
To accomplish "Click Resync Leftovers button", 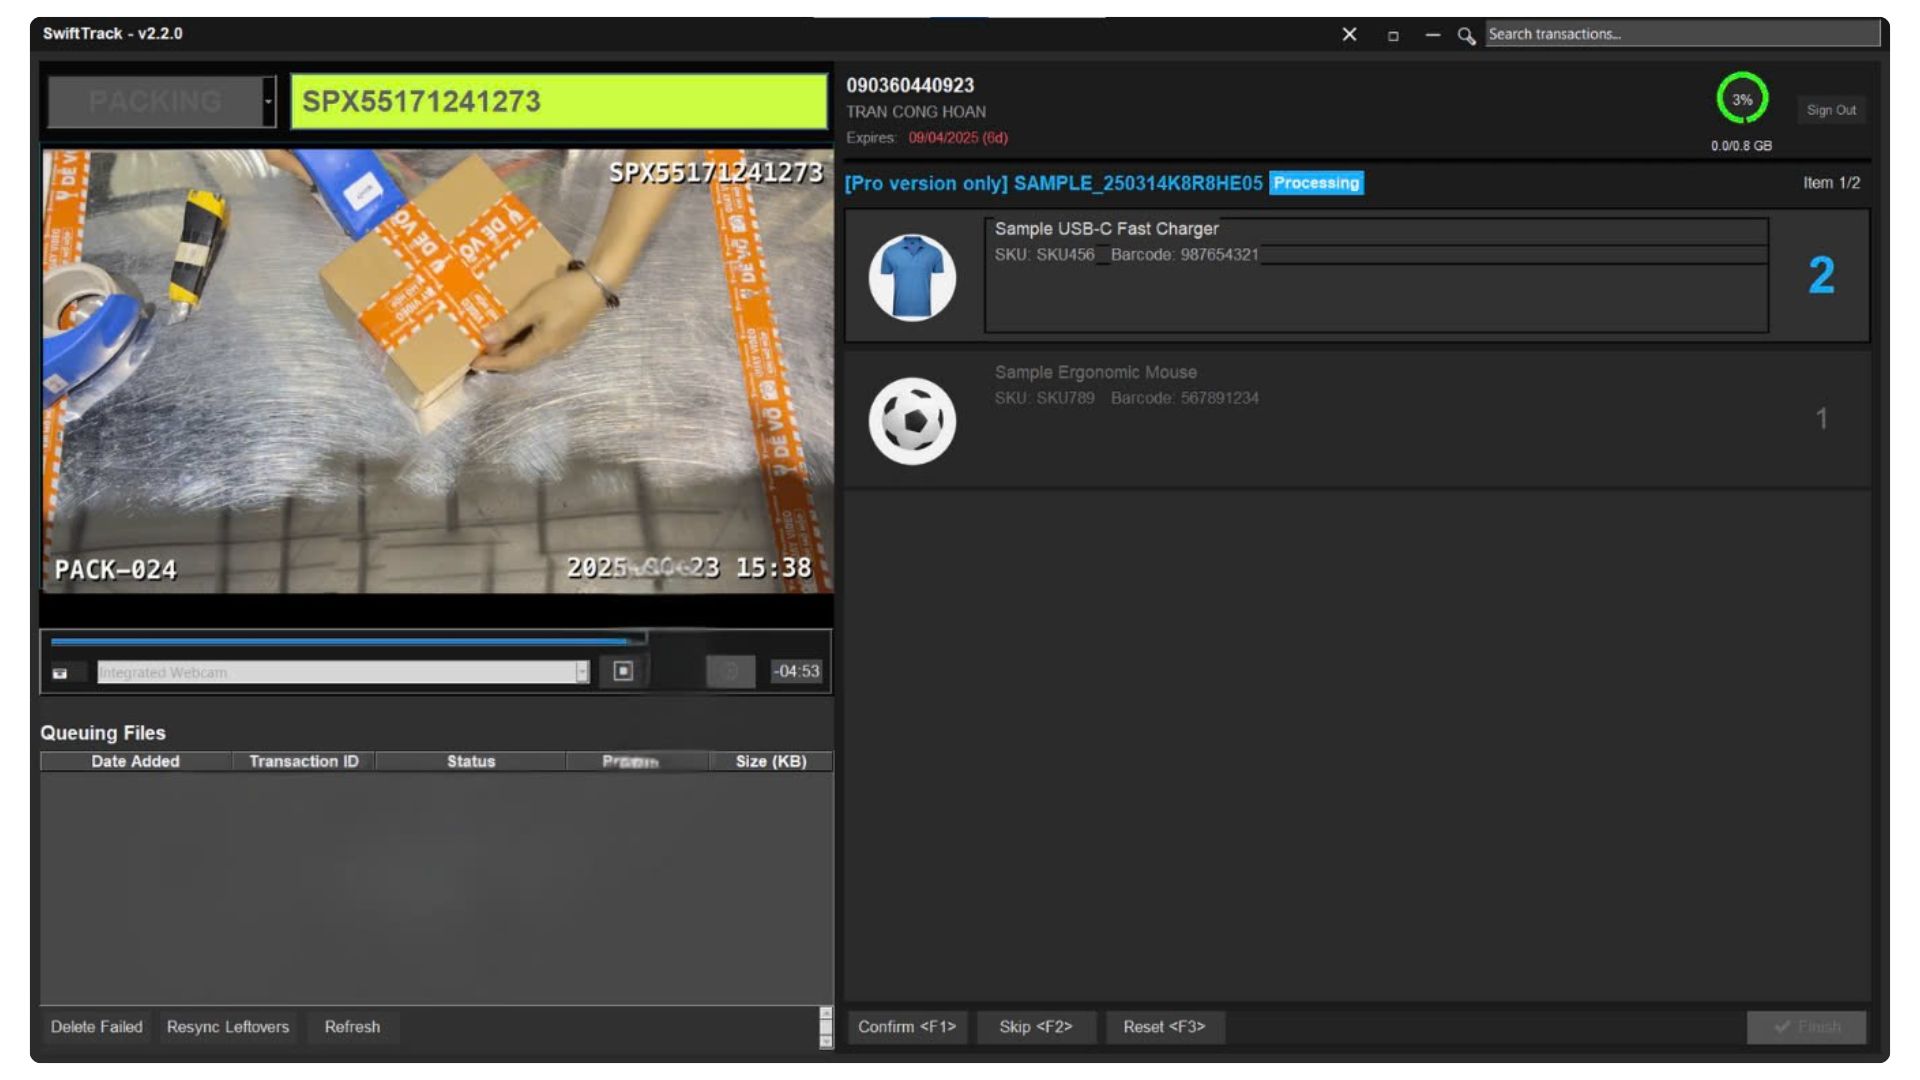I will 227,1027.
